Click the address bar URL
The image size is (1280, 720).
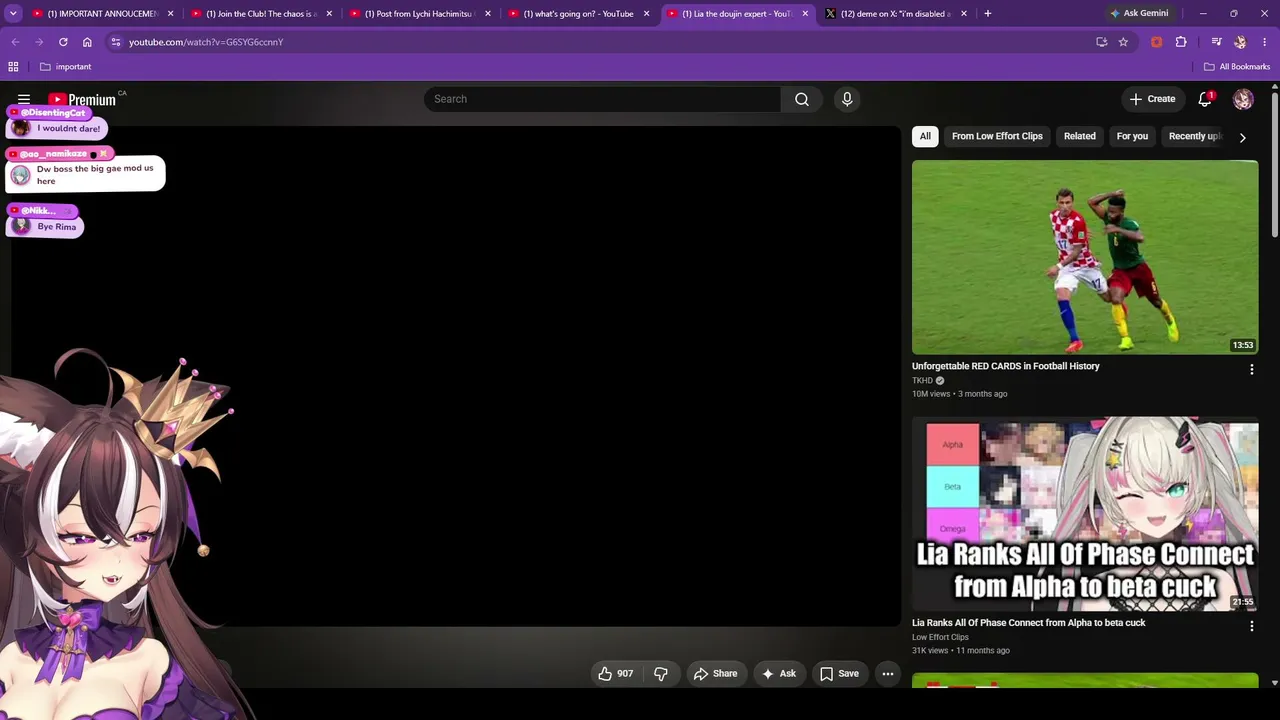(x=206, y=42)
